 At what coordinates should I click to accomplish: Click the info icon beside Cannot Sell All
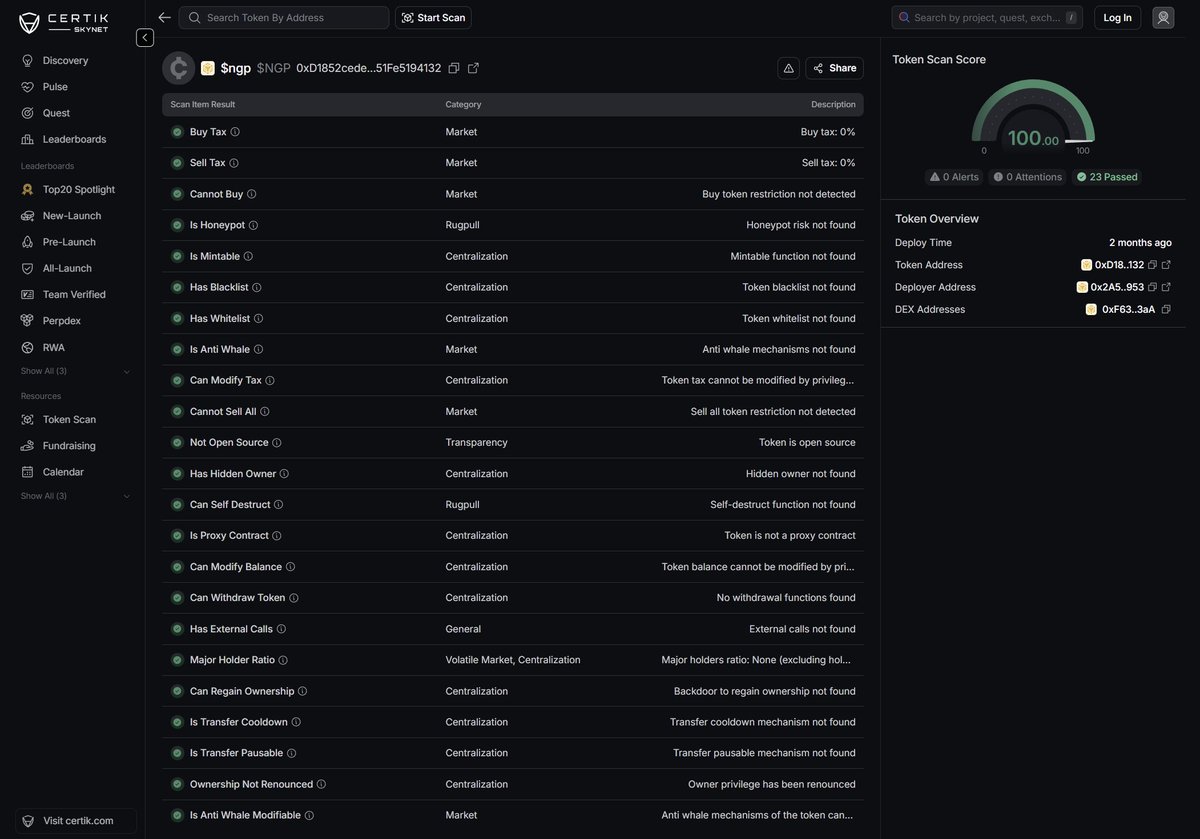coord(264,411)
